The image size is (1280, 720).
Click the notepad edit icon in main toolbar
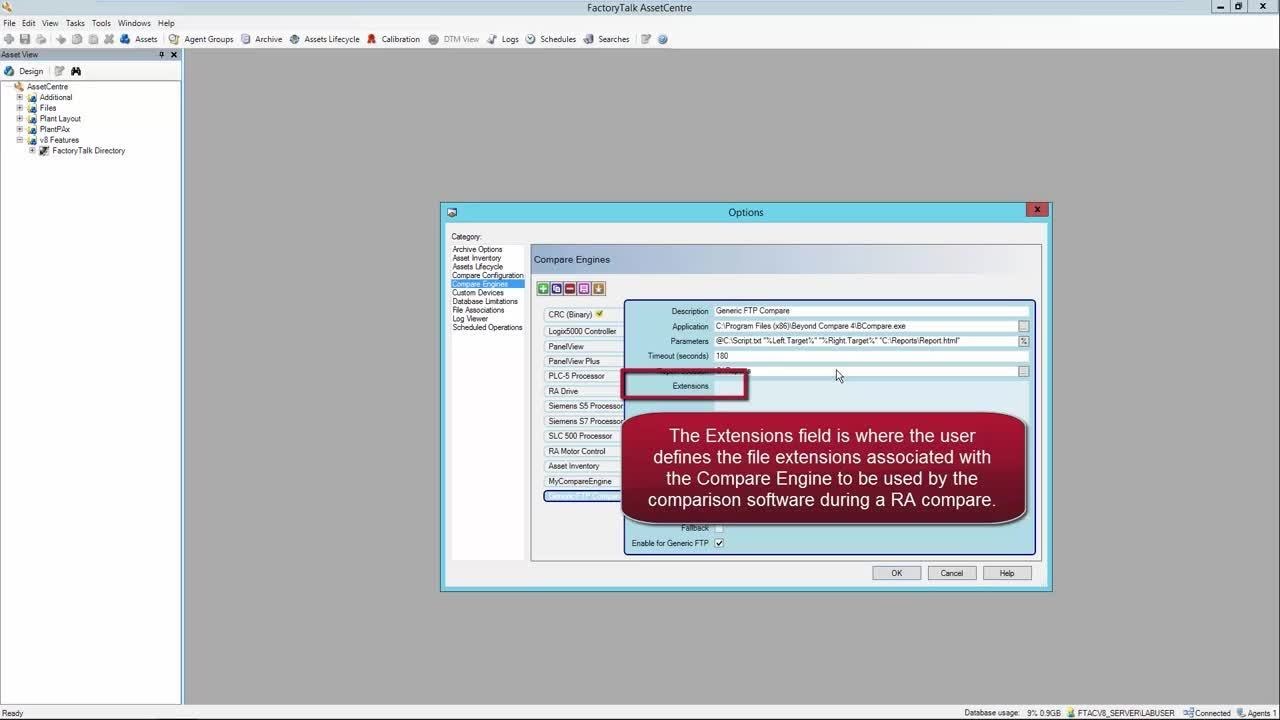click(646, 39)
